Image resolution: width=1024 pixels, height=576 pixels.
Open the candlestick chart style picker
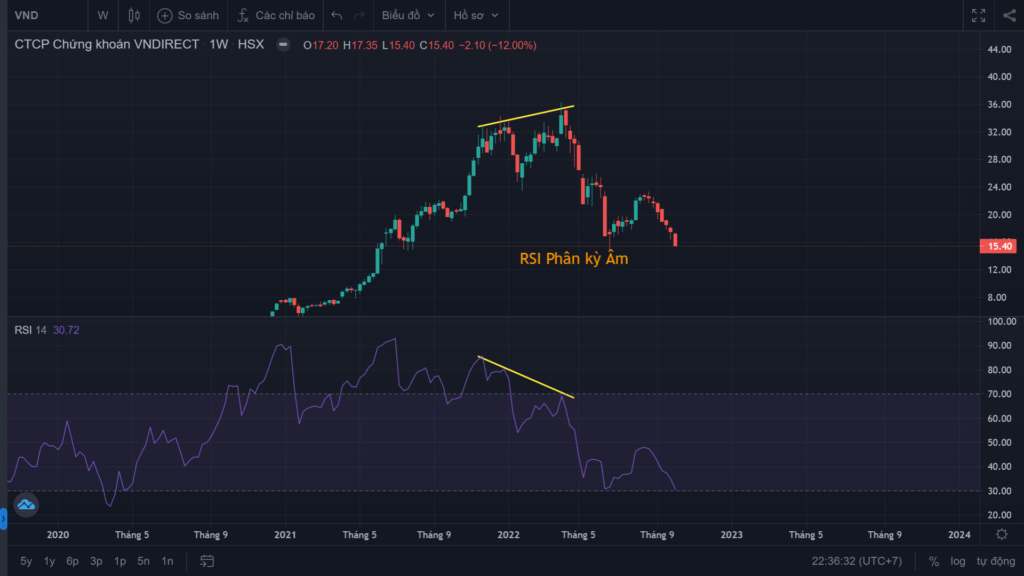(134, 15)
